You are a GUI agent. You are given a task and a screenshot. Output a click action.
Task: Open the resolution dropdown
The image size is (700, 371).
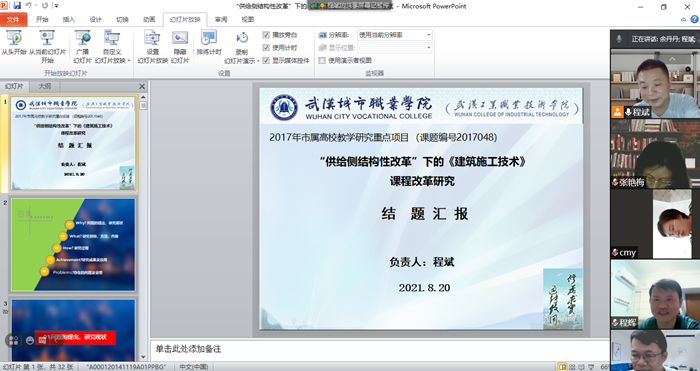tap(395, 35)
